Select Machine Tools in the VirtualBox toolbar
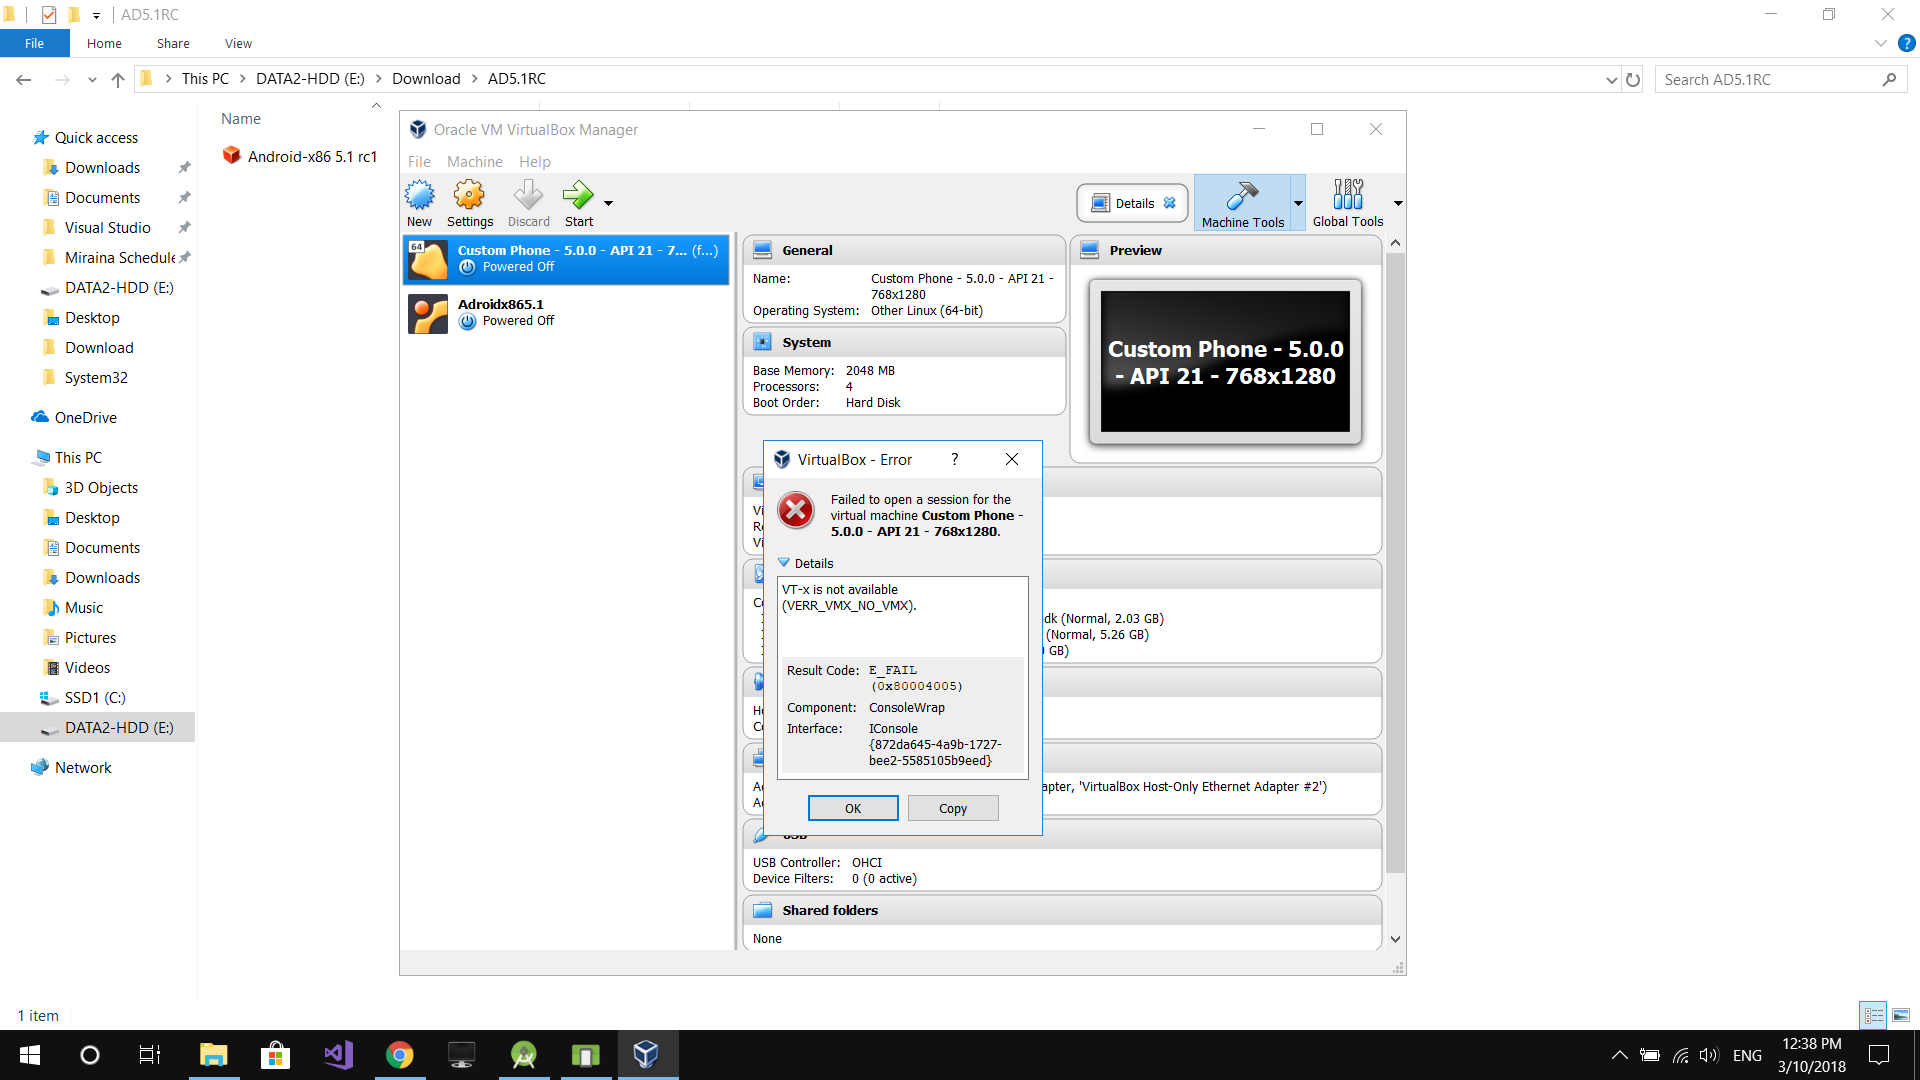This screenshot has width=1920, height=1080. coord(1242,203)
